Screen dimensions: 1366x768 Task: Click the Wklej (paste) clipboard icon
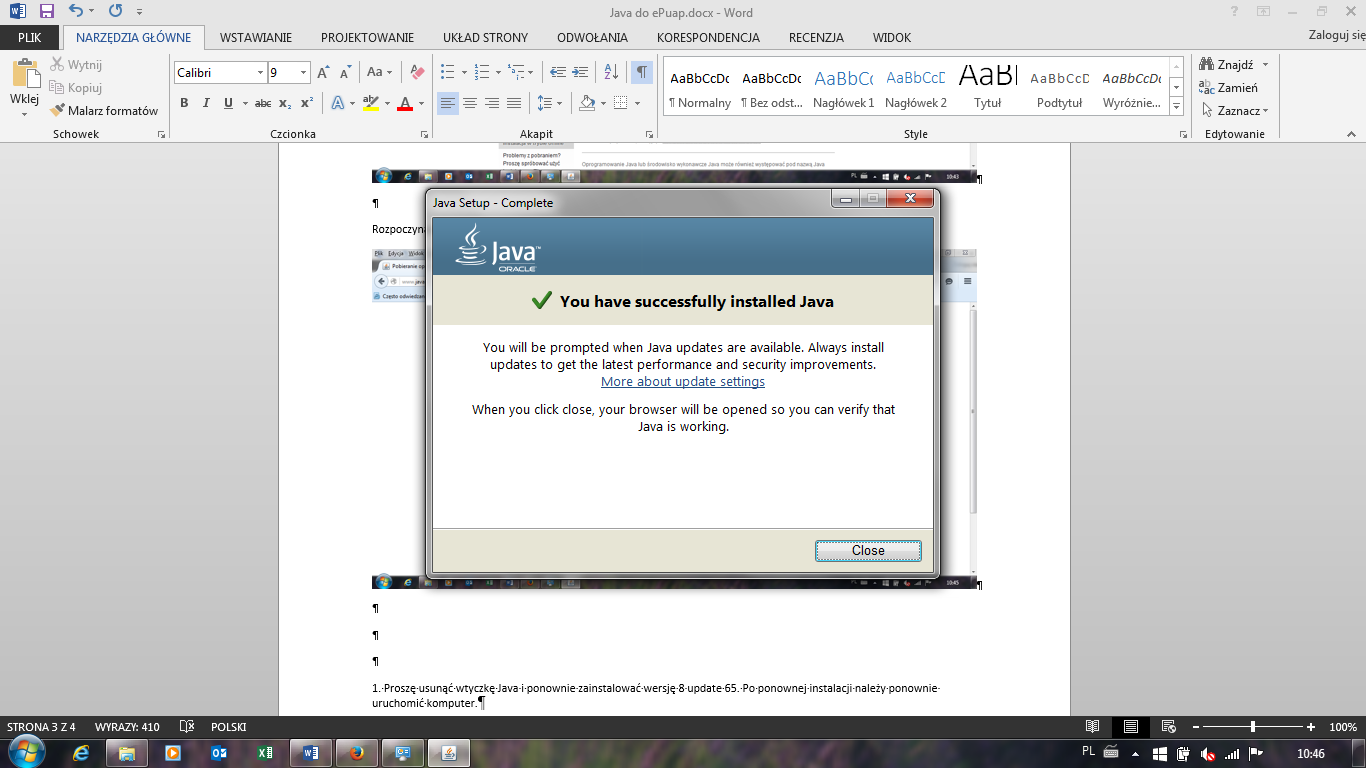[x=24, y=73]
